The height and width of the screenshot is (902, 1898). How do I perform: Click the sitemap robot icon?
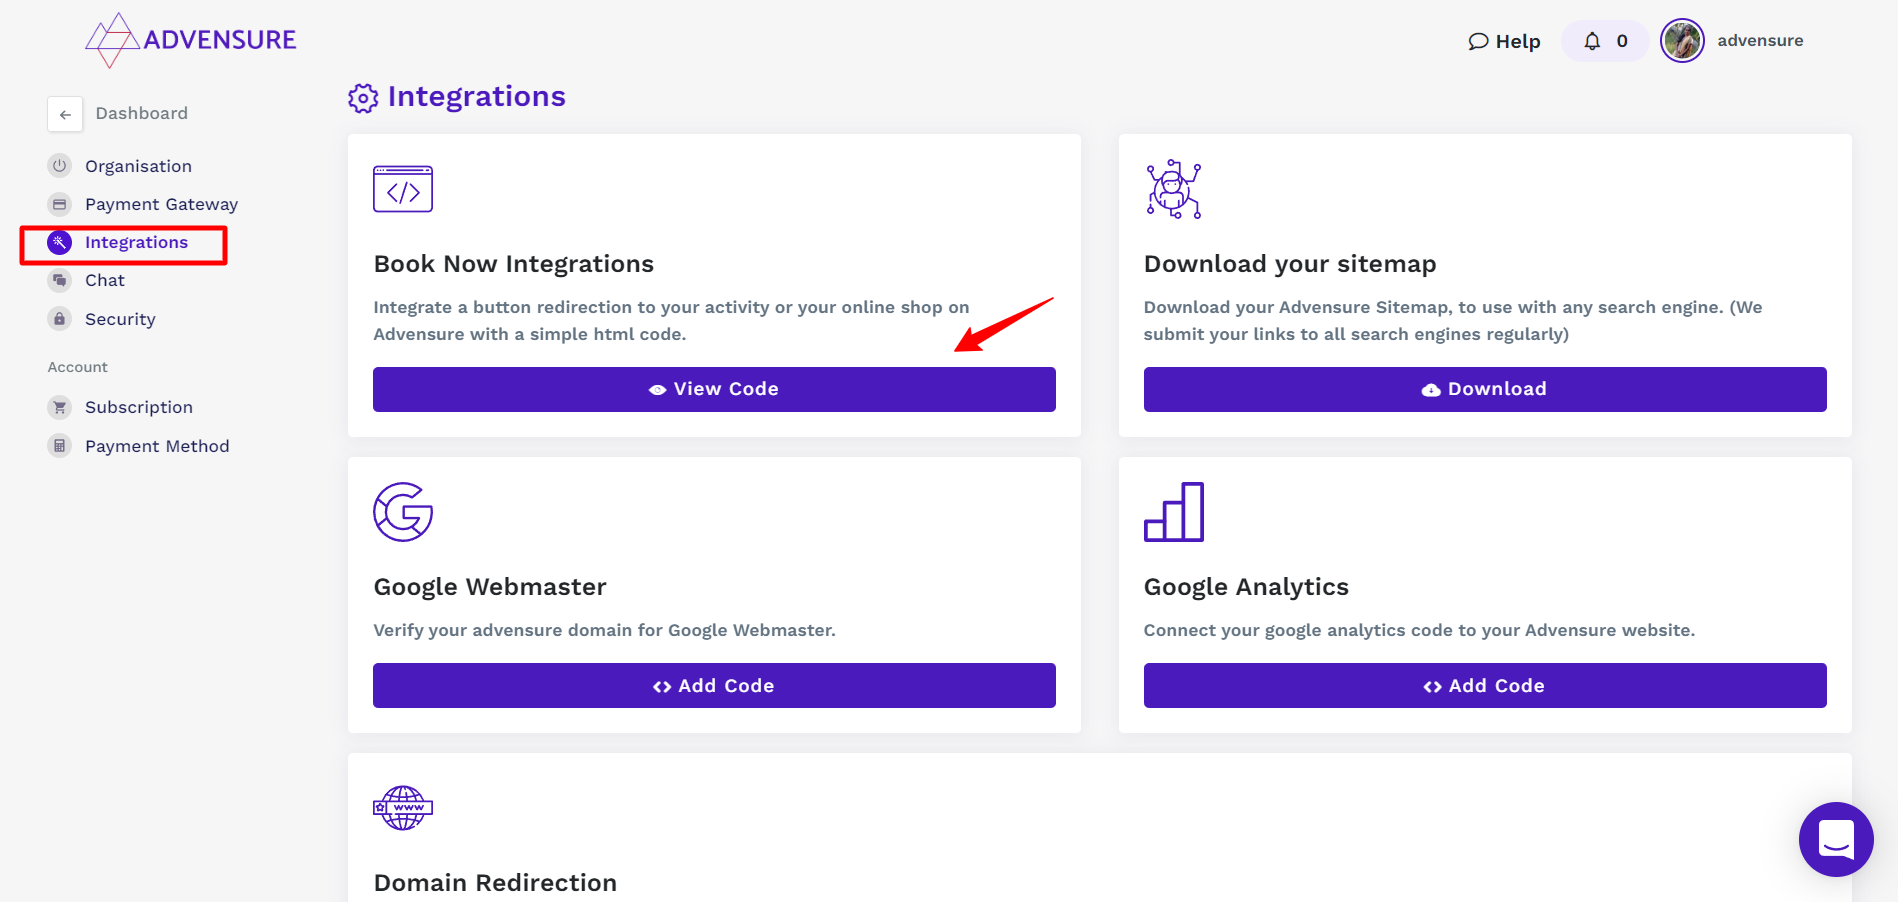pos(1173,189)
